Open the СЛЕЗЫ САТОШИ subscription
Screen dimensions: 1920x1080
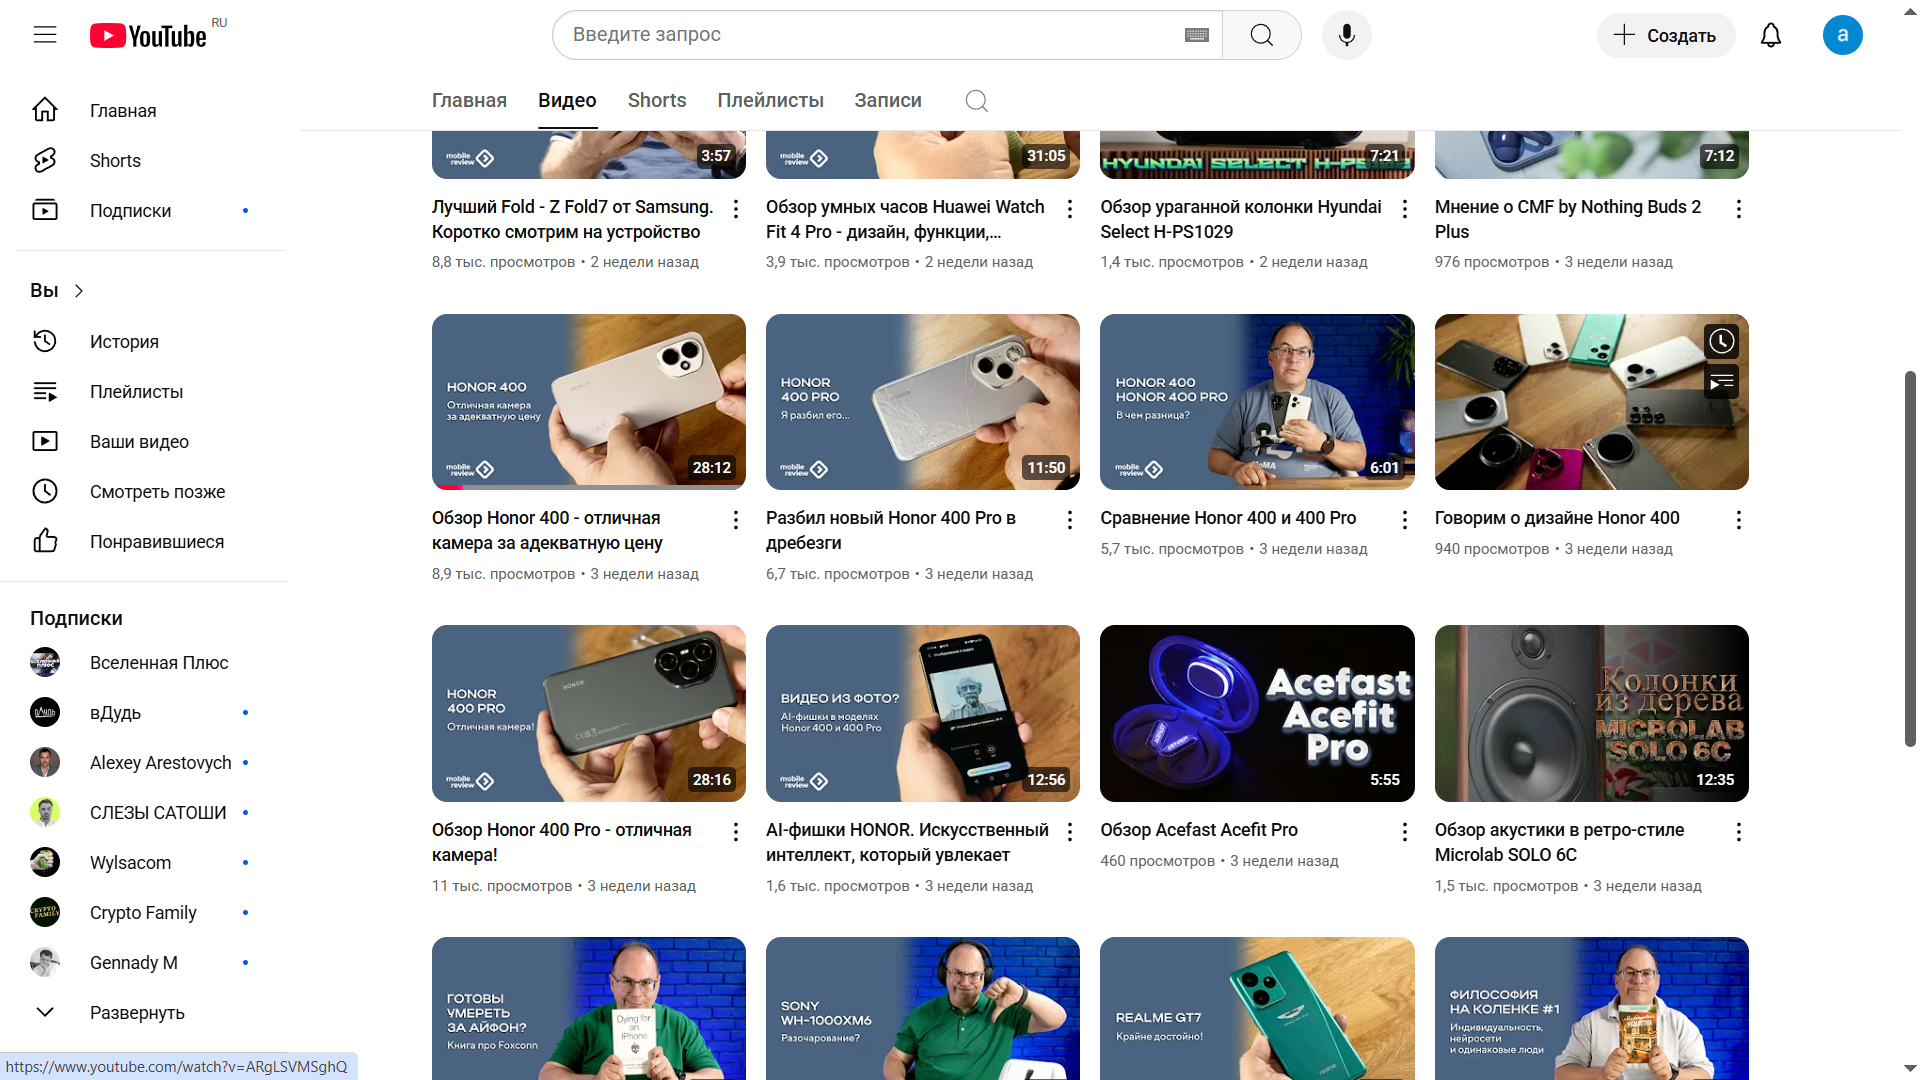[150, 812]
